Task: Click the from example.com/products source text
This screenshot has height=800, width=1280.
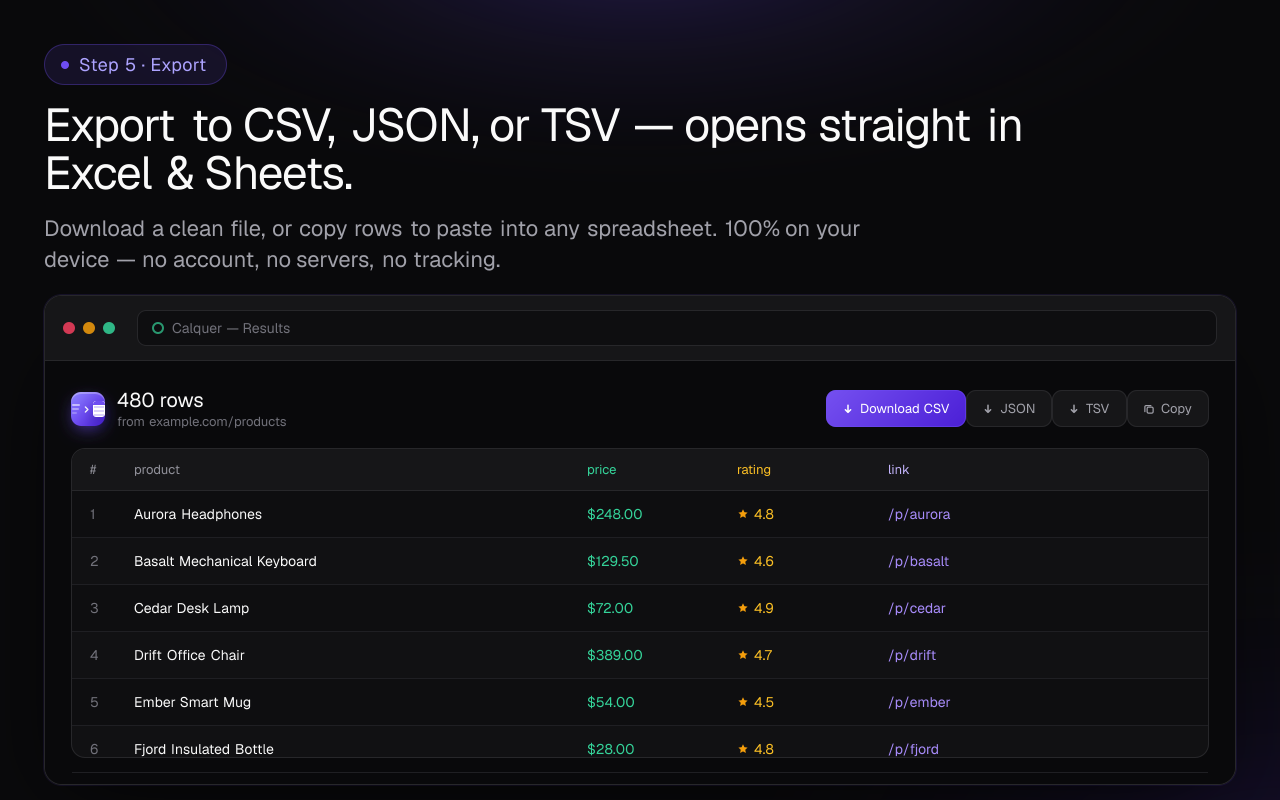Action: [x=202, y=422]
